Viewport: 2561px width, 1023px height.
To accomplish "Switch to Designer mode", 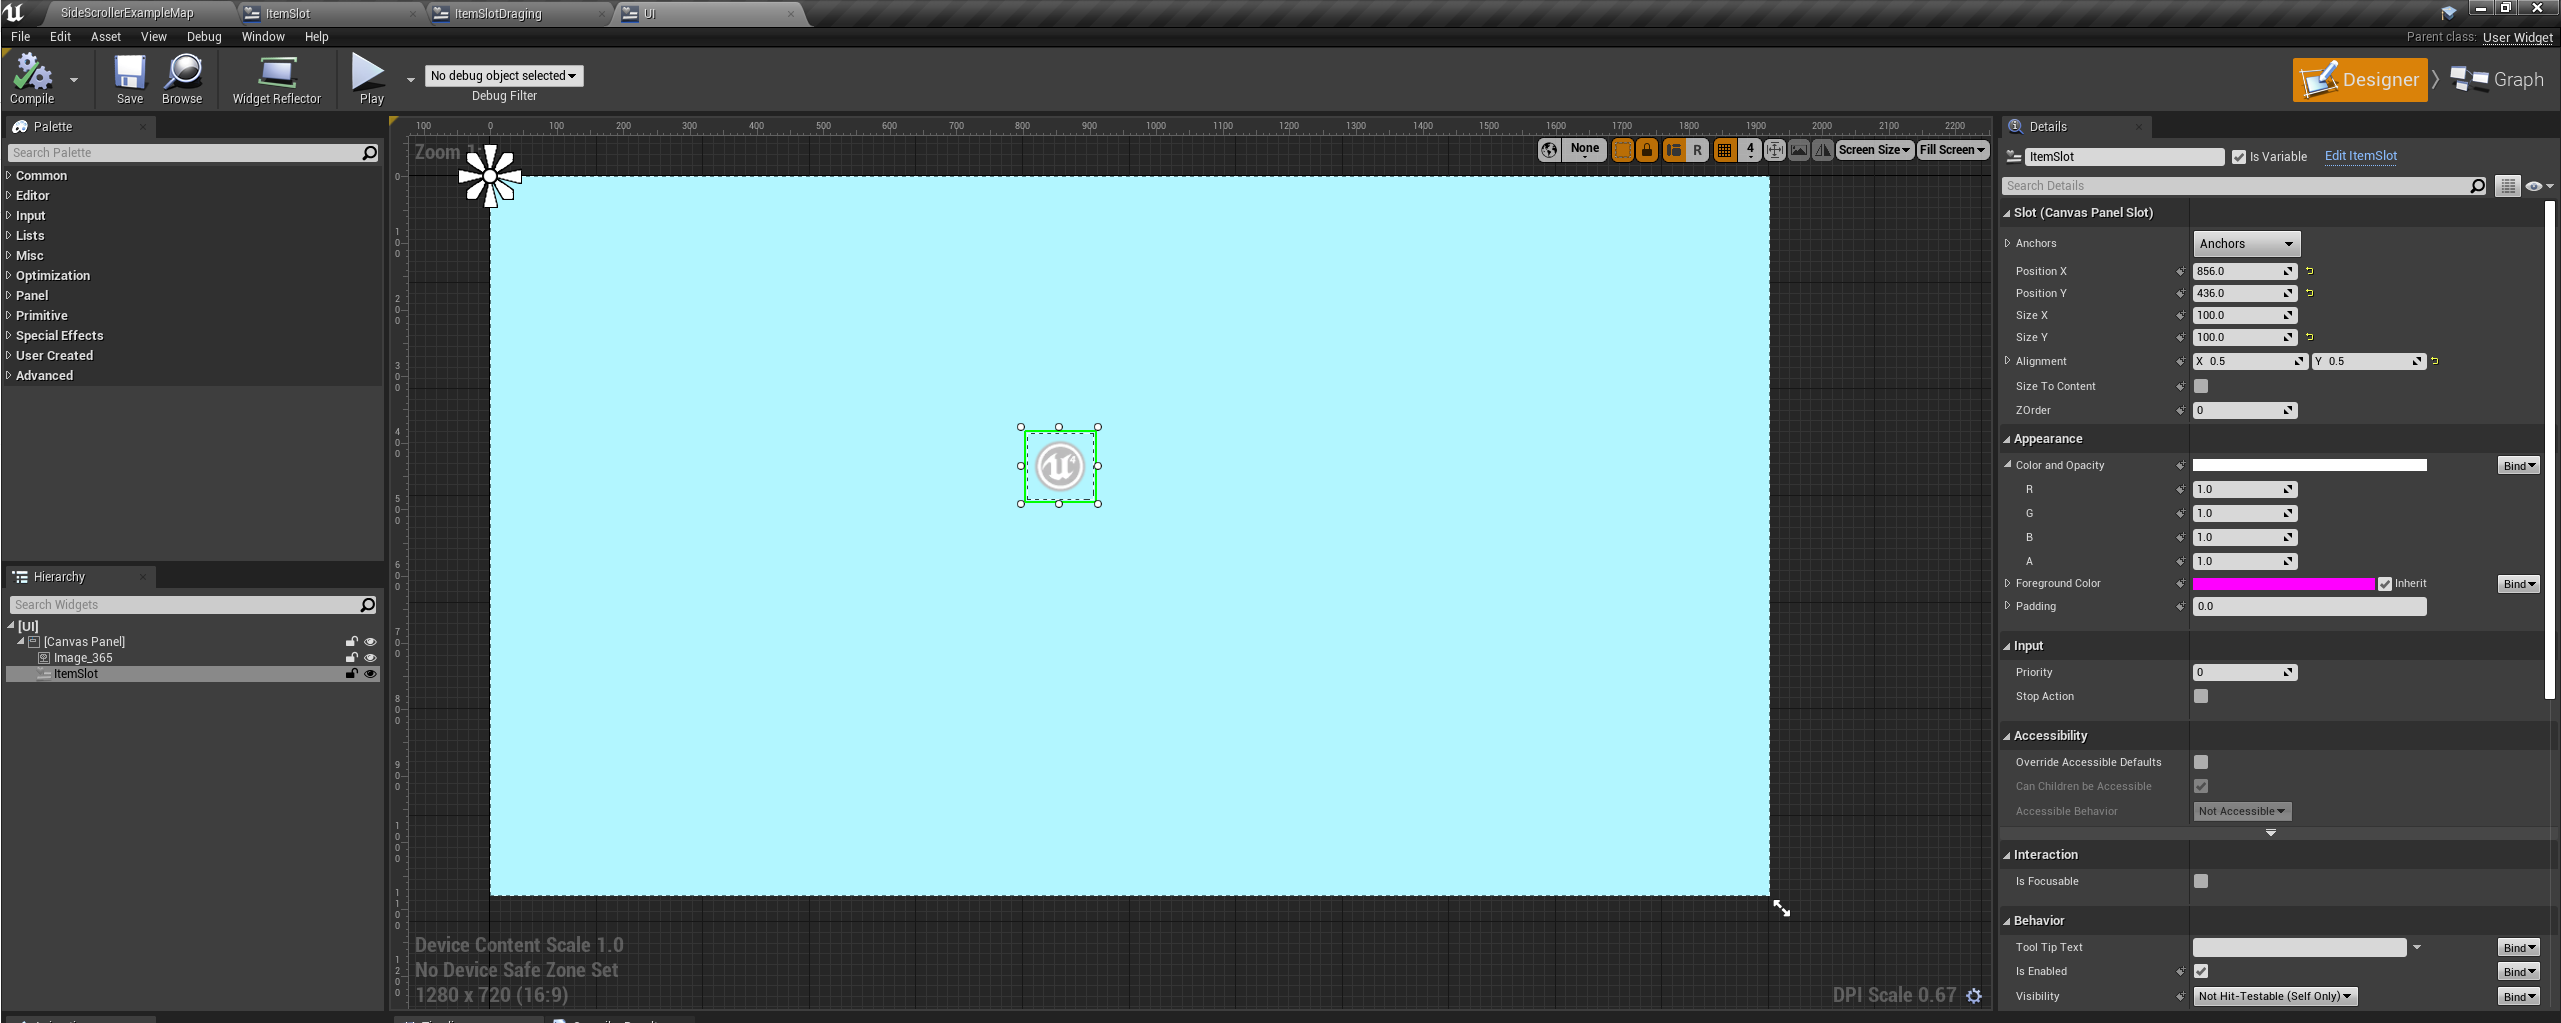I will (x=2359, y=80).
